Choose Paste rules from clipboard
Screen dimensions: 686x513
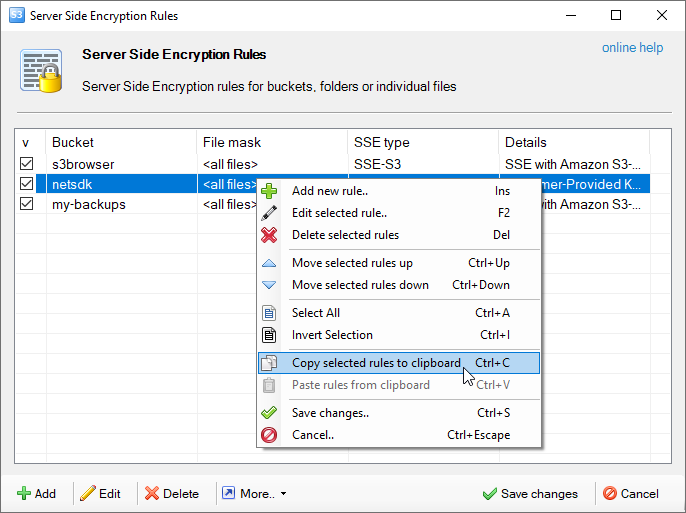click(399, 385)
